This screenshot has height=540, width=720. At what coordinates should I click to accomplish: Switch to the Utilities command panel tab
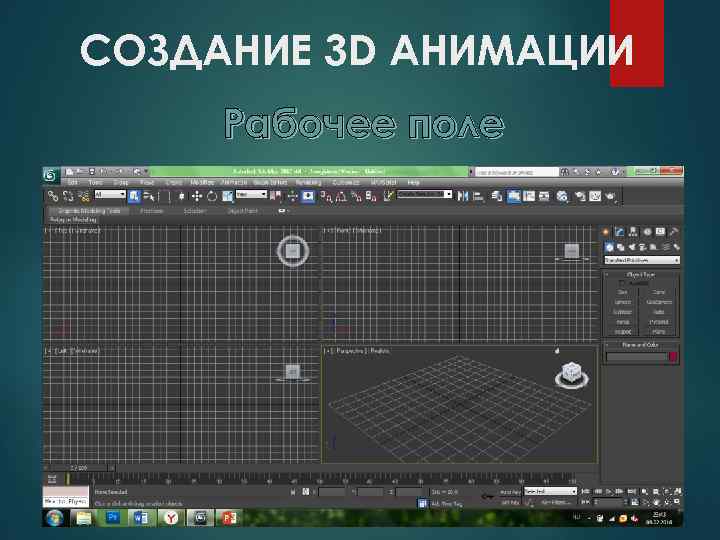674,232
